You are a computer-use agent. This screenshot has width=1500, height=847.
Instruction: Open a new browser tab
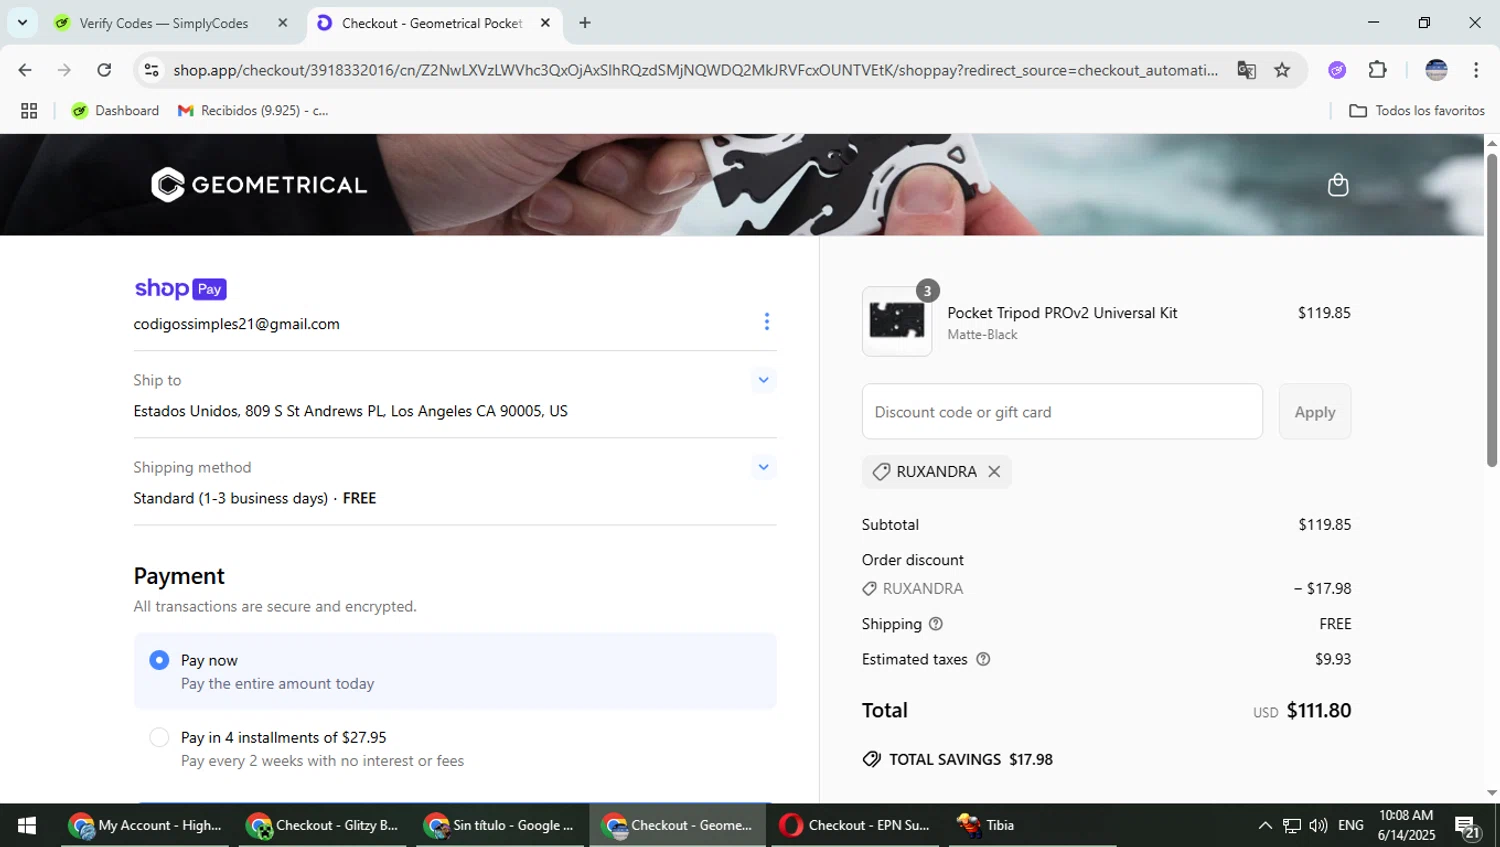585,23
